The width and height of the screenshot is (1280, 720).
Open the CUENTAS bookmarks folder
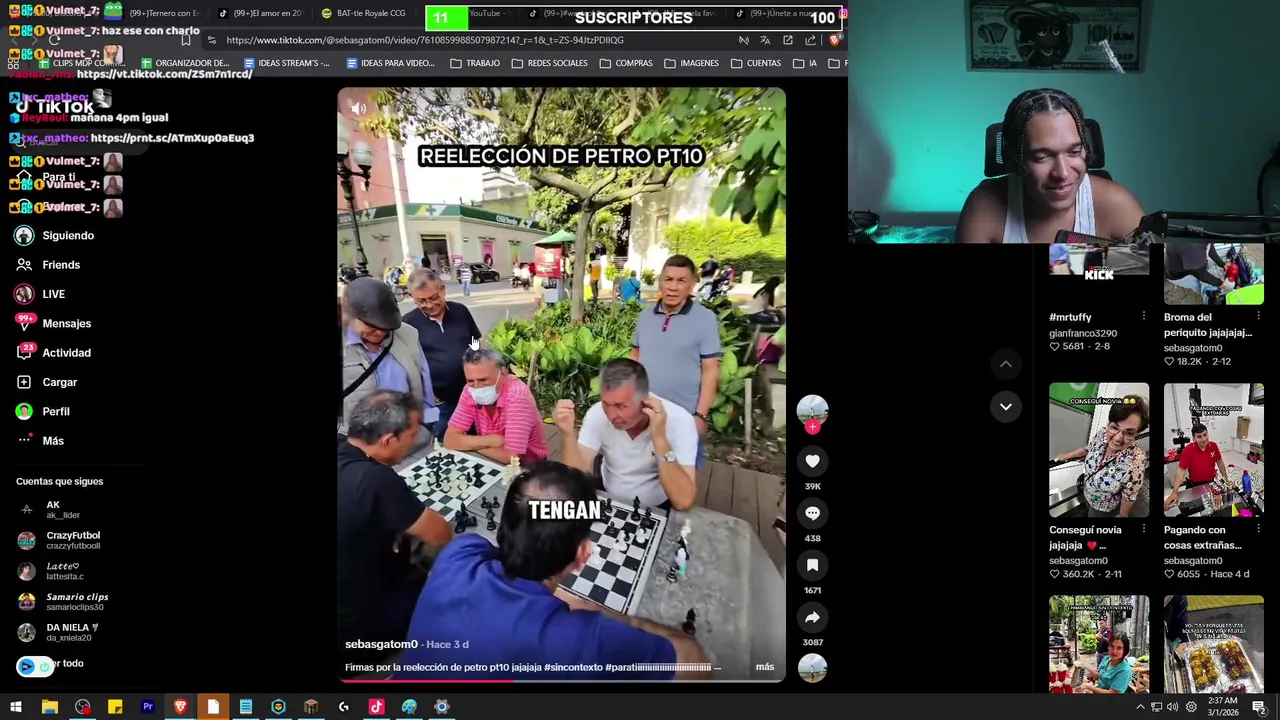point(756,63)
